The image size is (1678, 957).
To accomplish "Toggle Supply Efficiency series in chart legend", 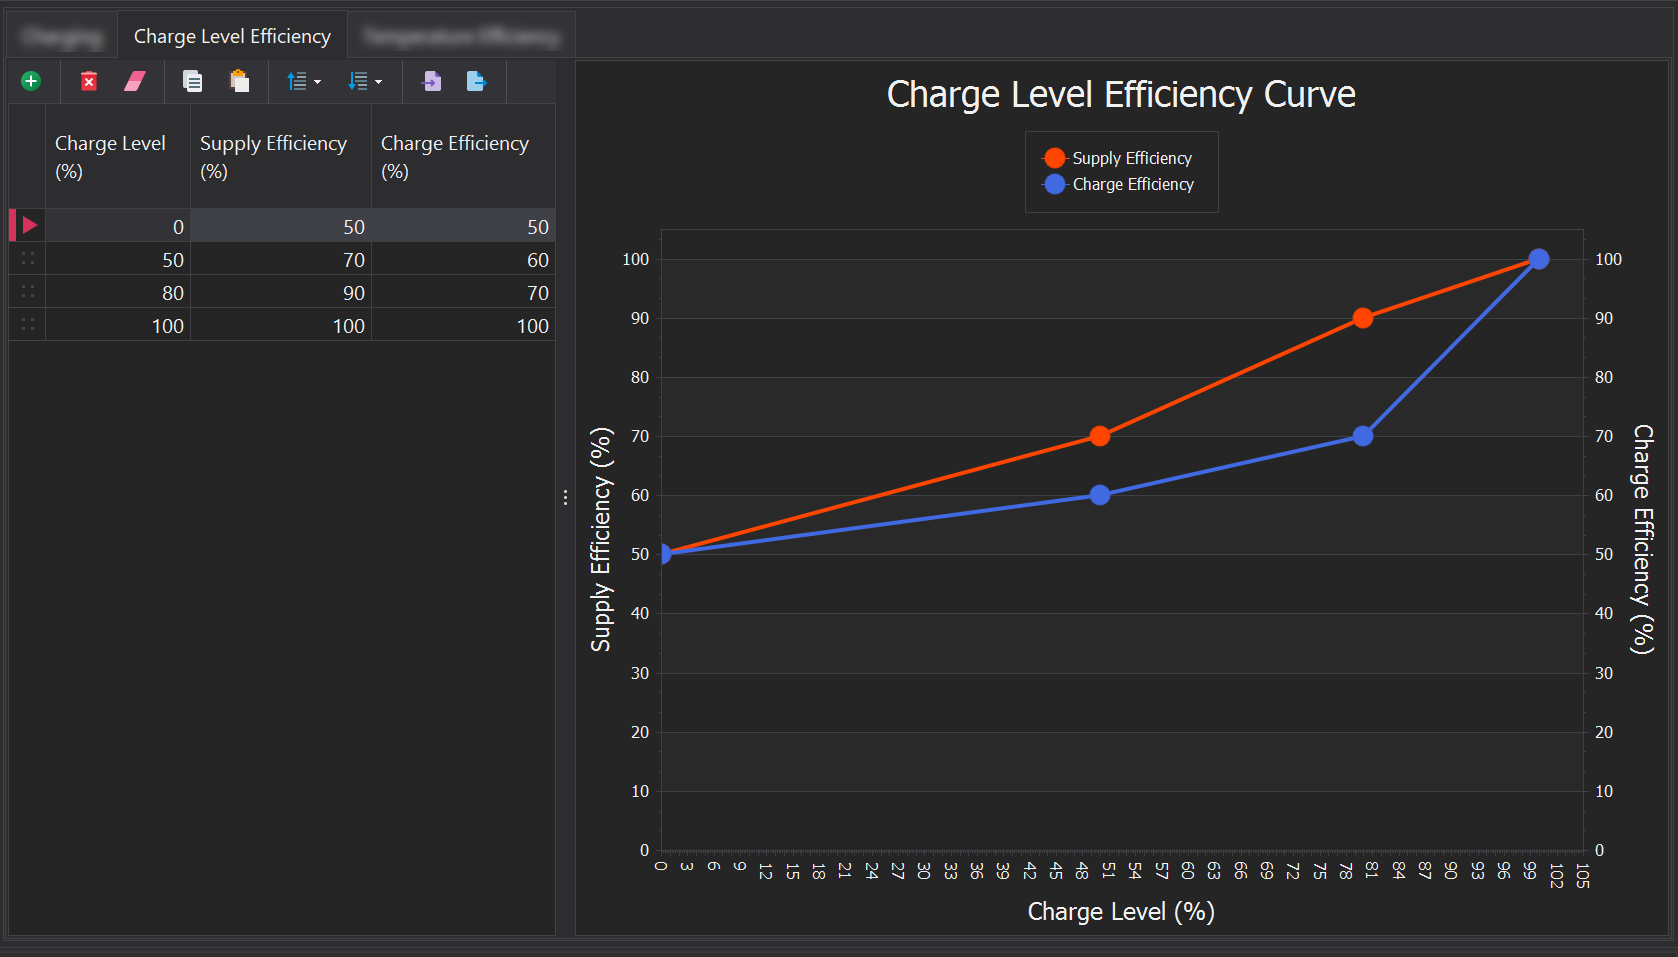I will click(1118, 158).
